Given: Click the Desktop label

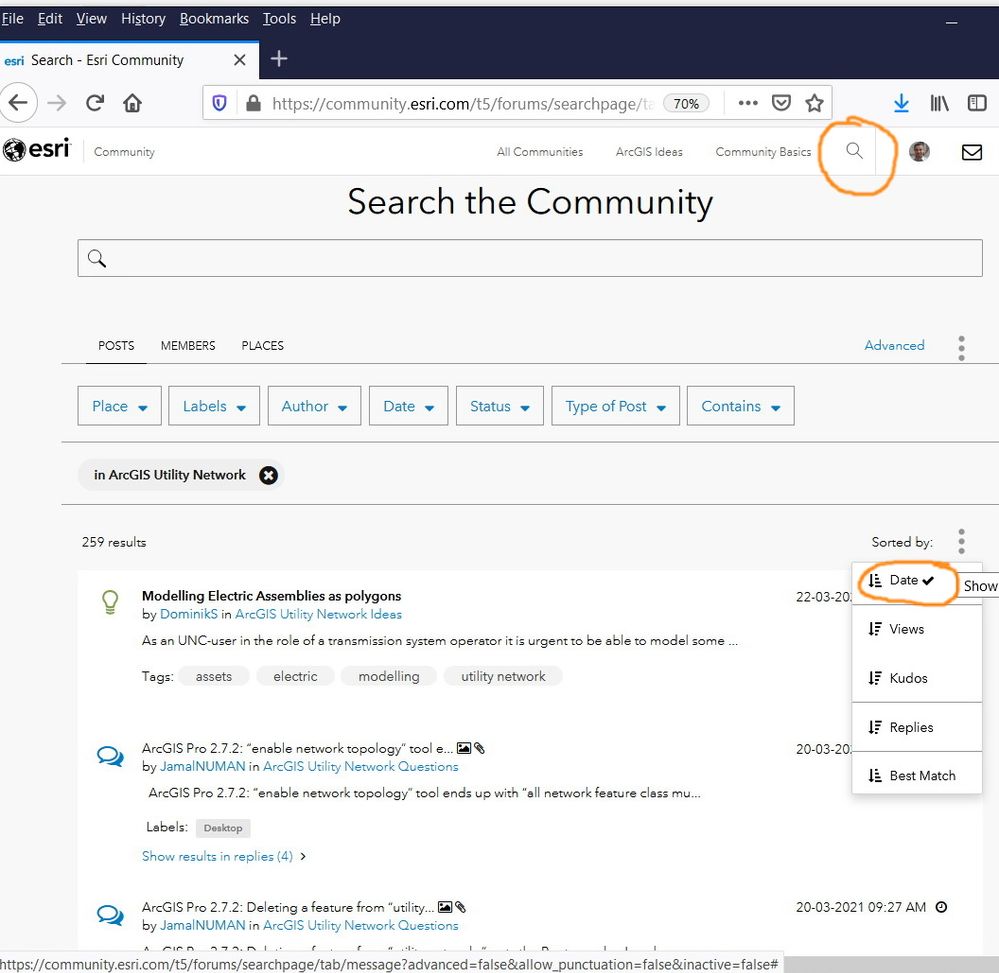Looking at the screenshot, I should pos(223,828).
